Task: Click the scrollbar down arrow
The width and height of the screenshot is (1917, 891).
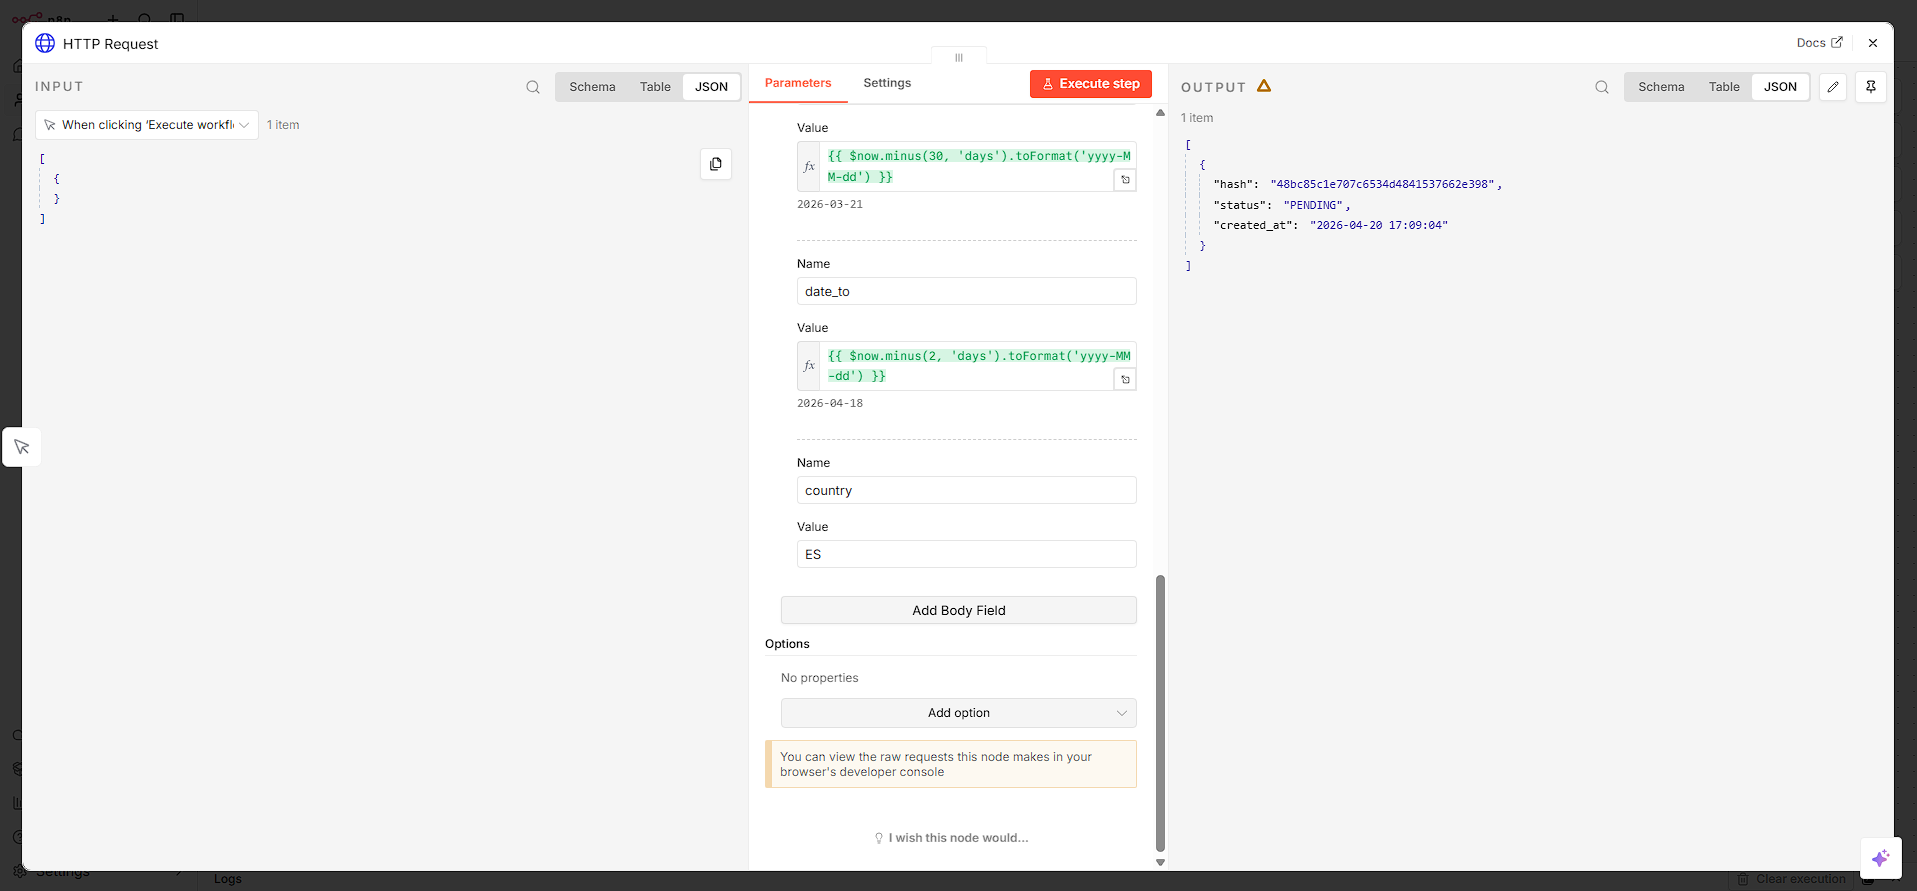Action: [x=1160, y=862]
